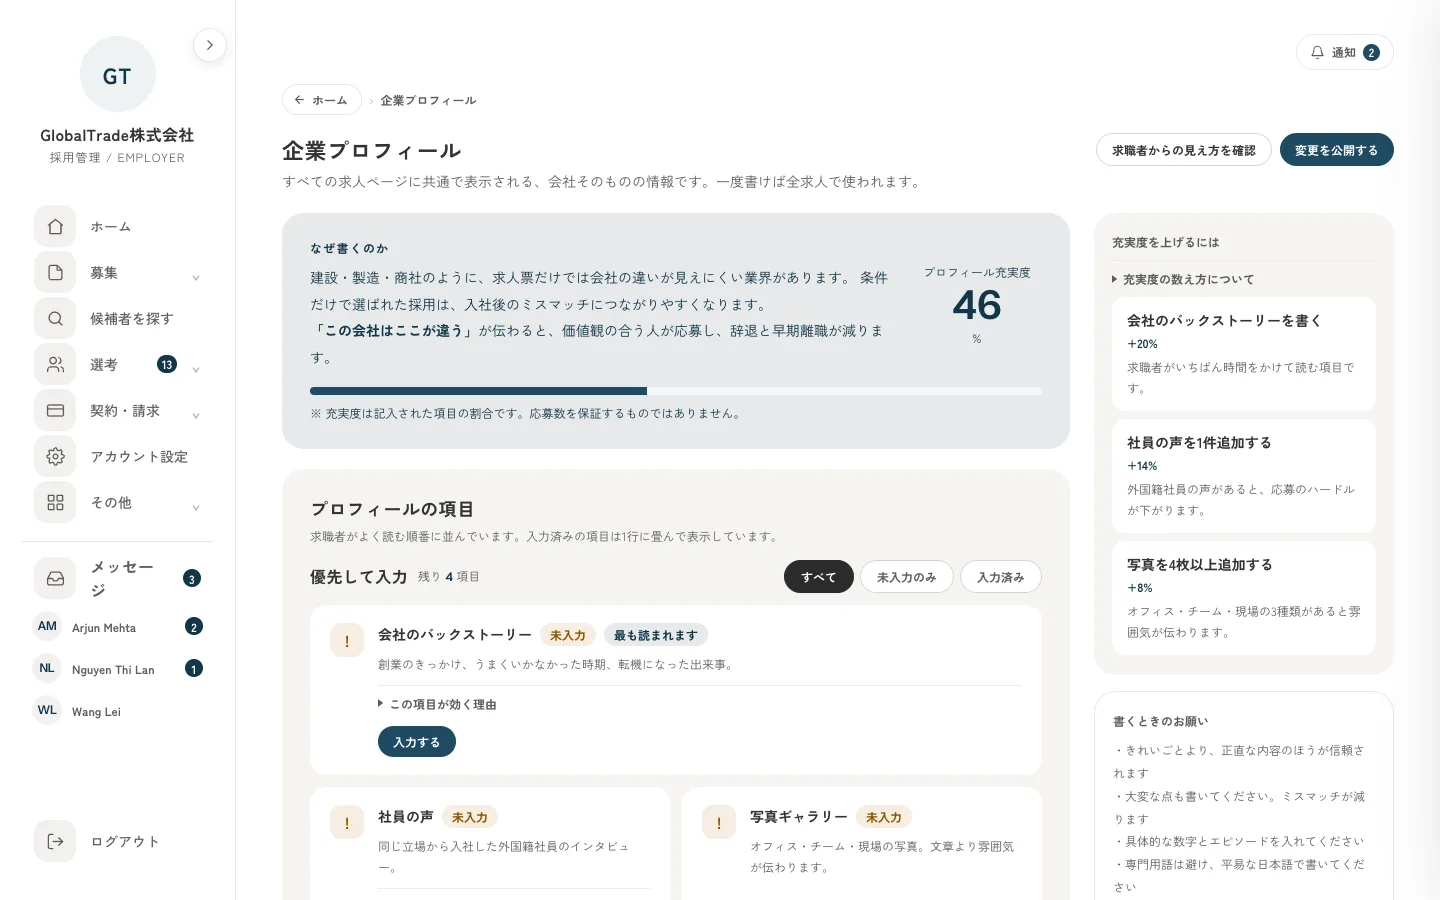The width and height of the screenshot is (1440, 900).
Task: Click the 選考 people icon
Action: point(55,365)
